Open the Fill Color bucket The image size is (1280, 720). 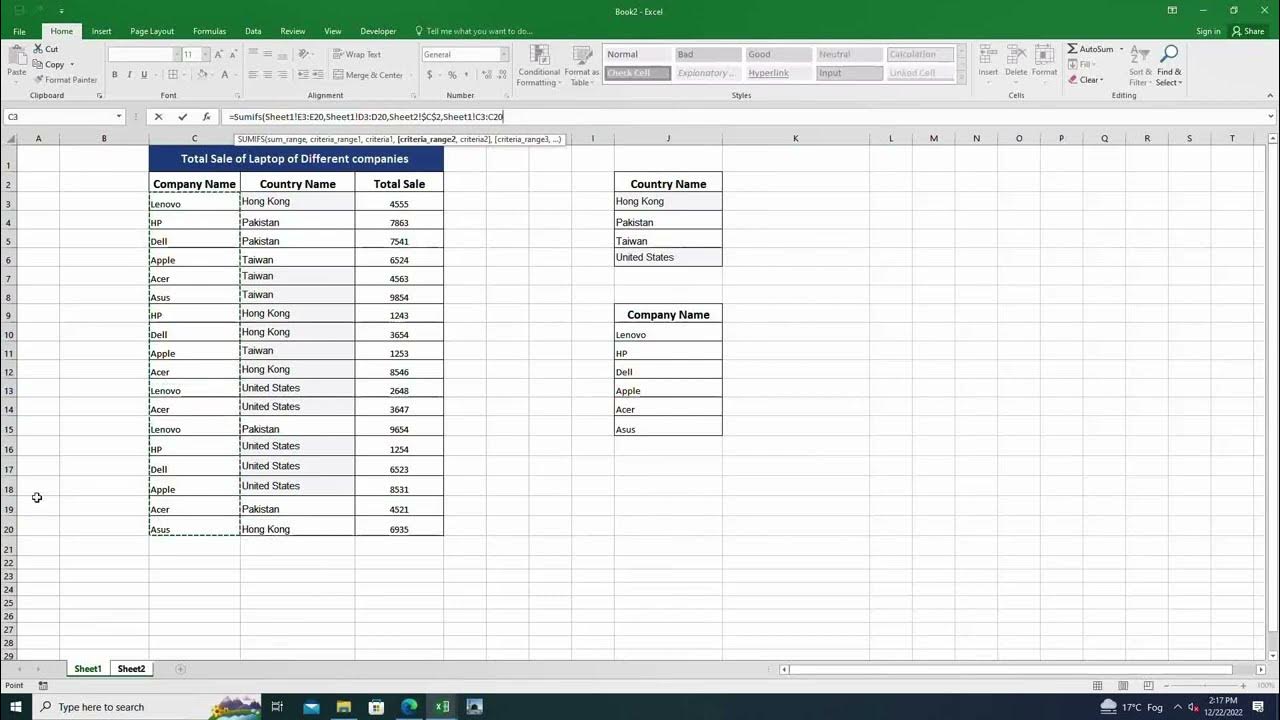click(201, 75)
